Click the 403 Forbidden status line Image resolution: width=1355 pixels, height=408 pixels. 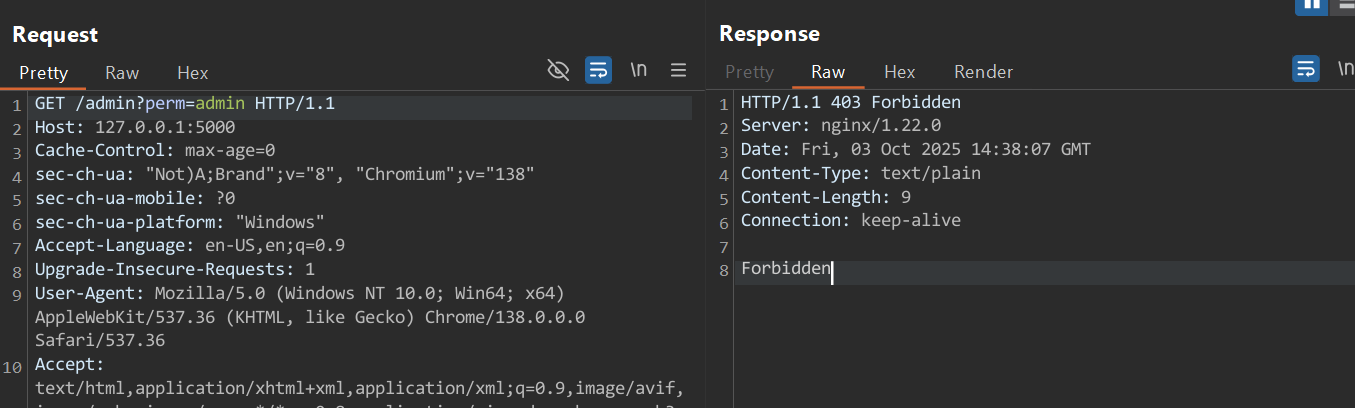tap(850, 103)
